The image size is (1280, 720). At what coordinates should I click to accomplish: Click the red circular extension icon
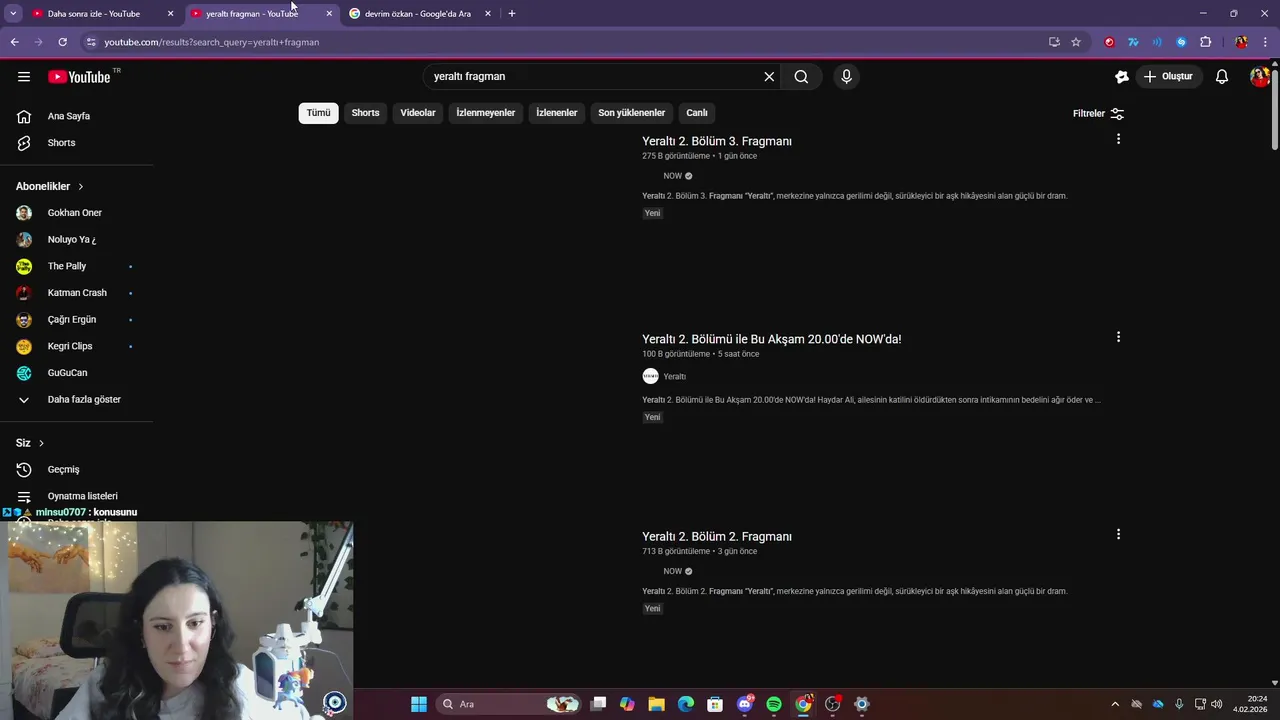(x=1109, y=42)
